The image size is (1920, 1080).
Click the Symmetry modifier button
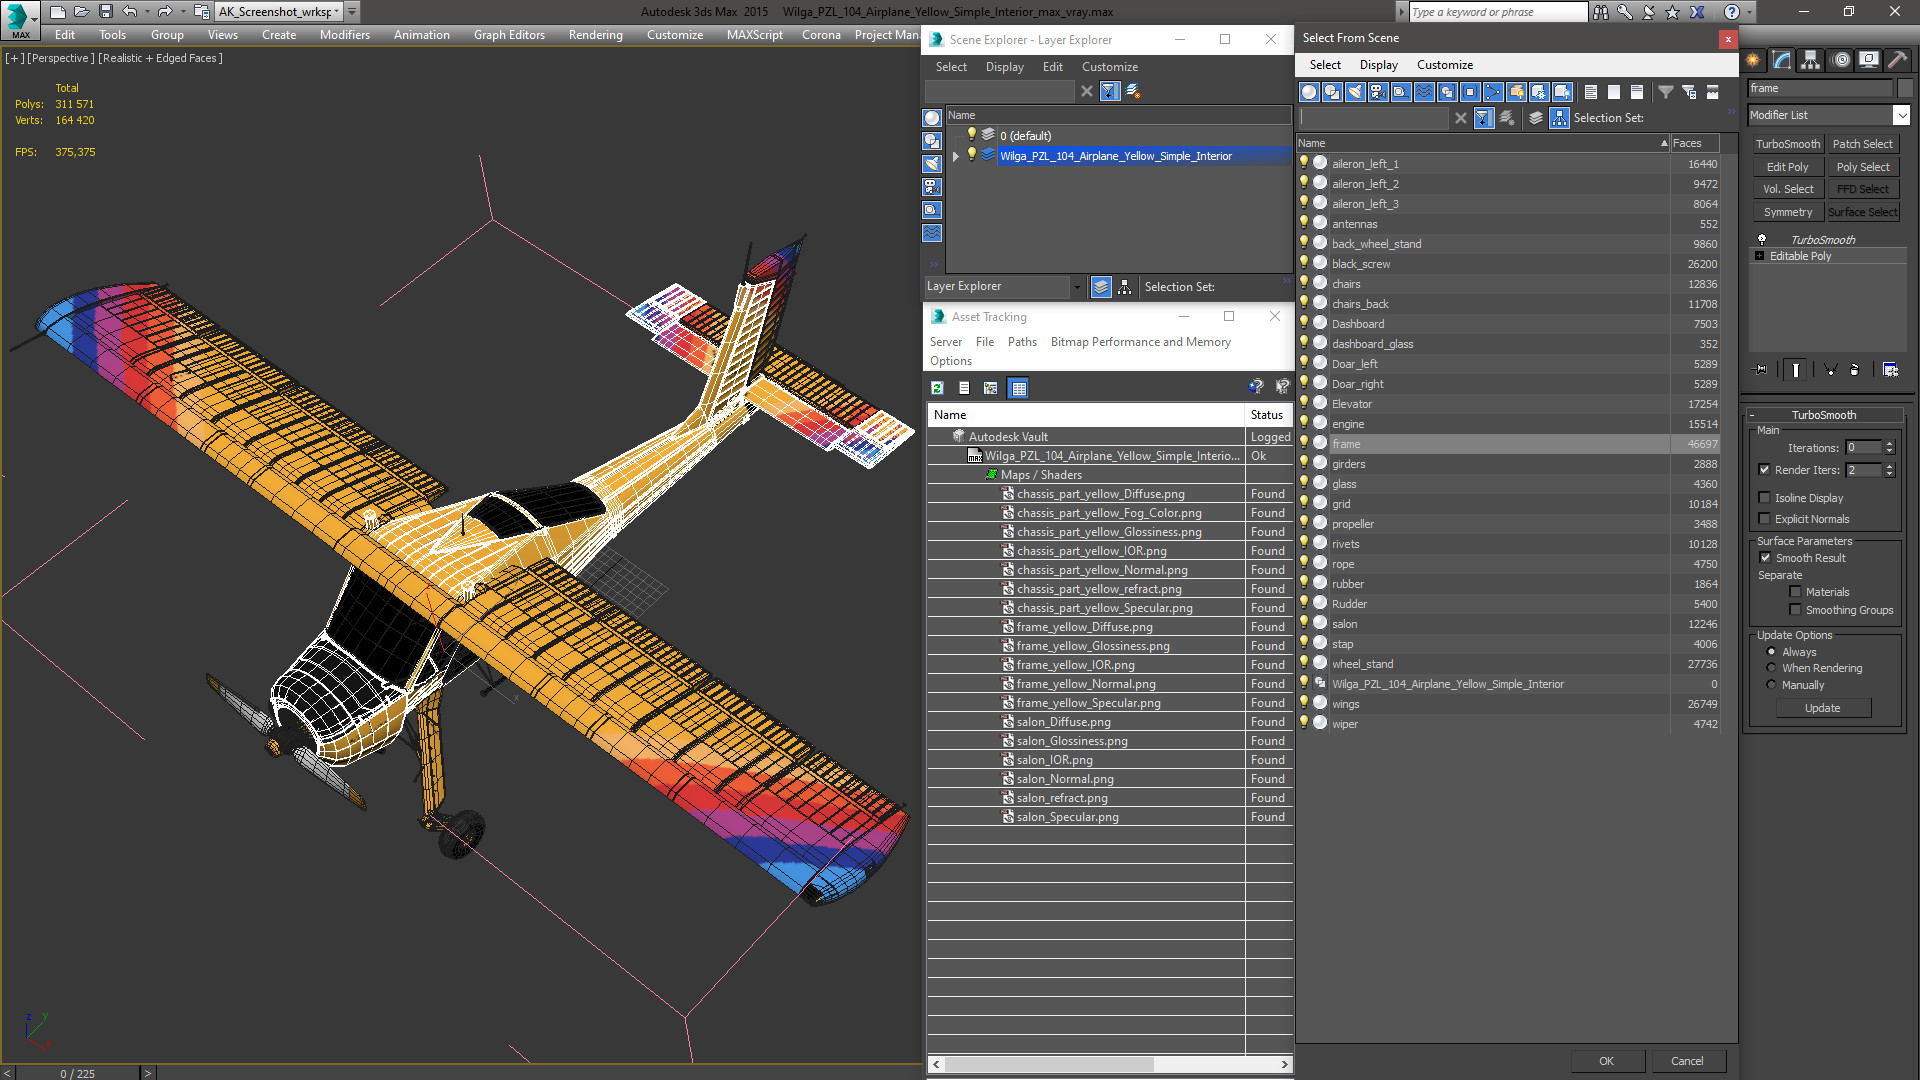pyautogui.click(x=1787, y=212)
